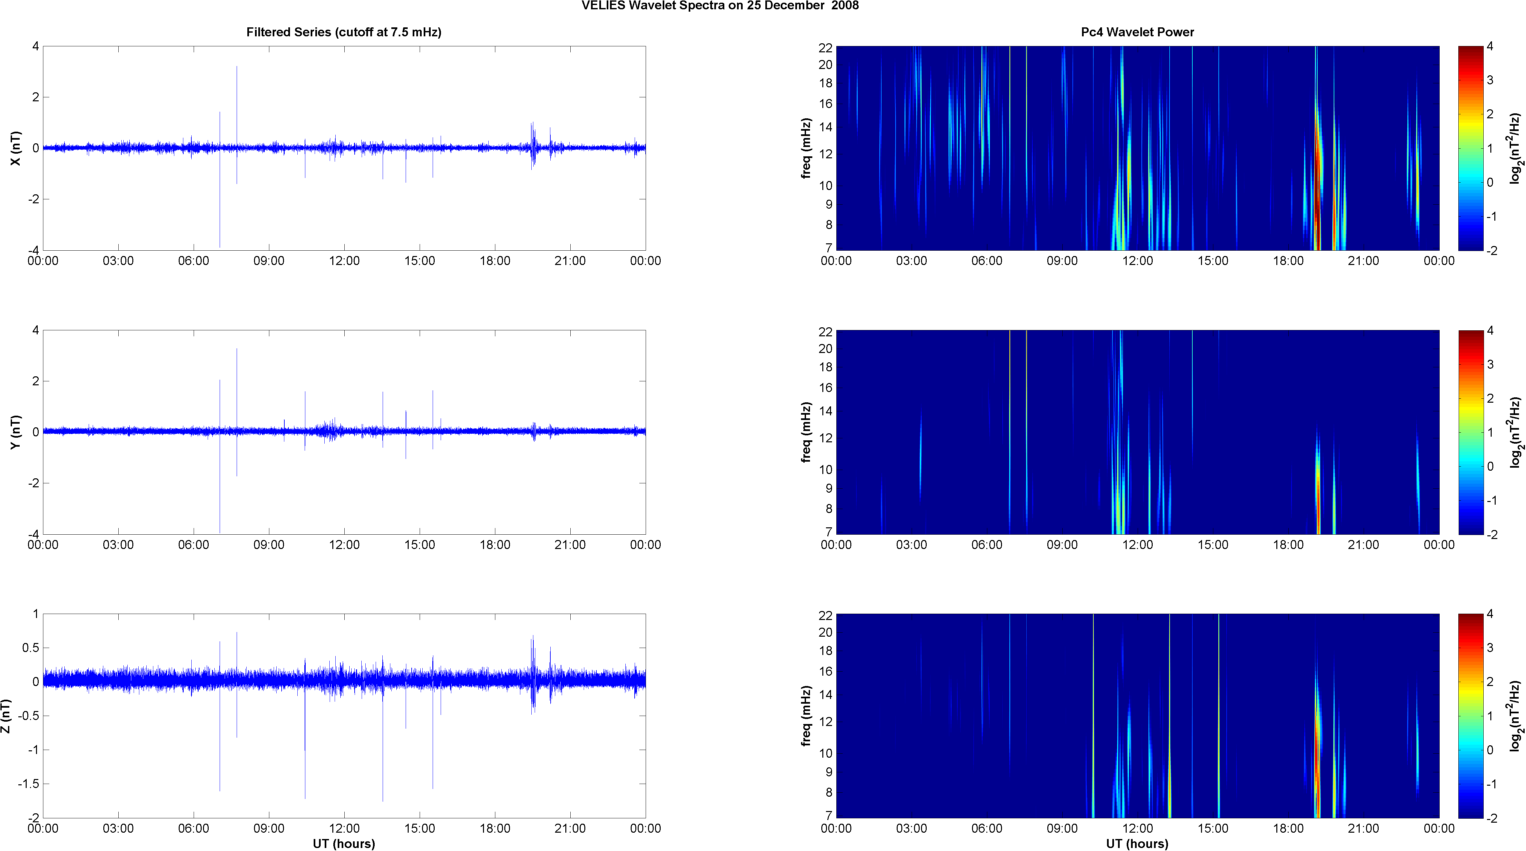Click the middle wavelet spectrogram
The width and height of the screenshot is (1526, 851).
[x=1137, y=432]
